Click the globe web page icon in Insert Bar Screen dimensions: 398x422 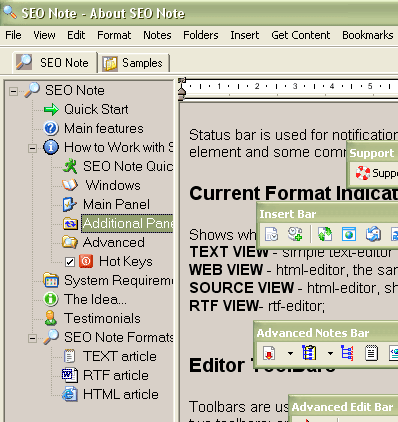[349, 234]
